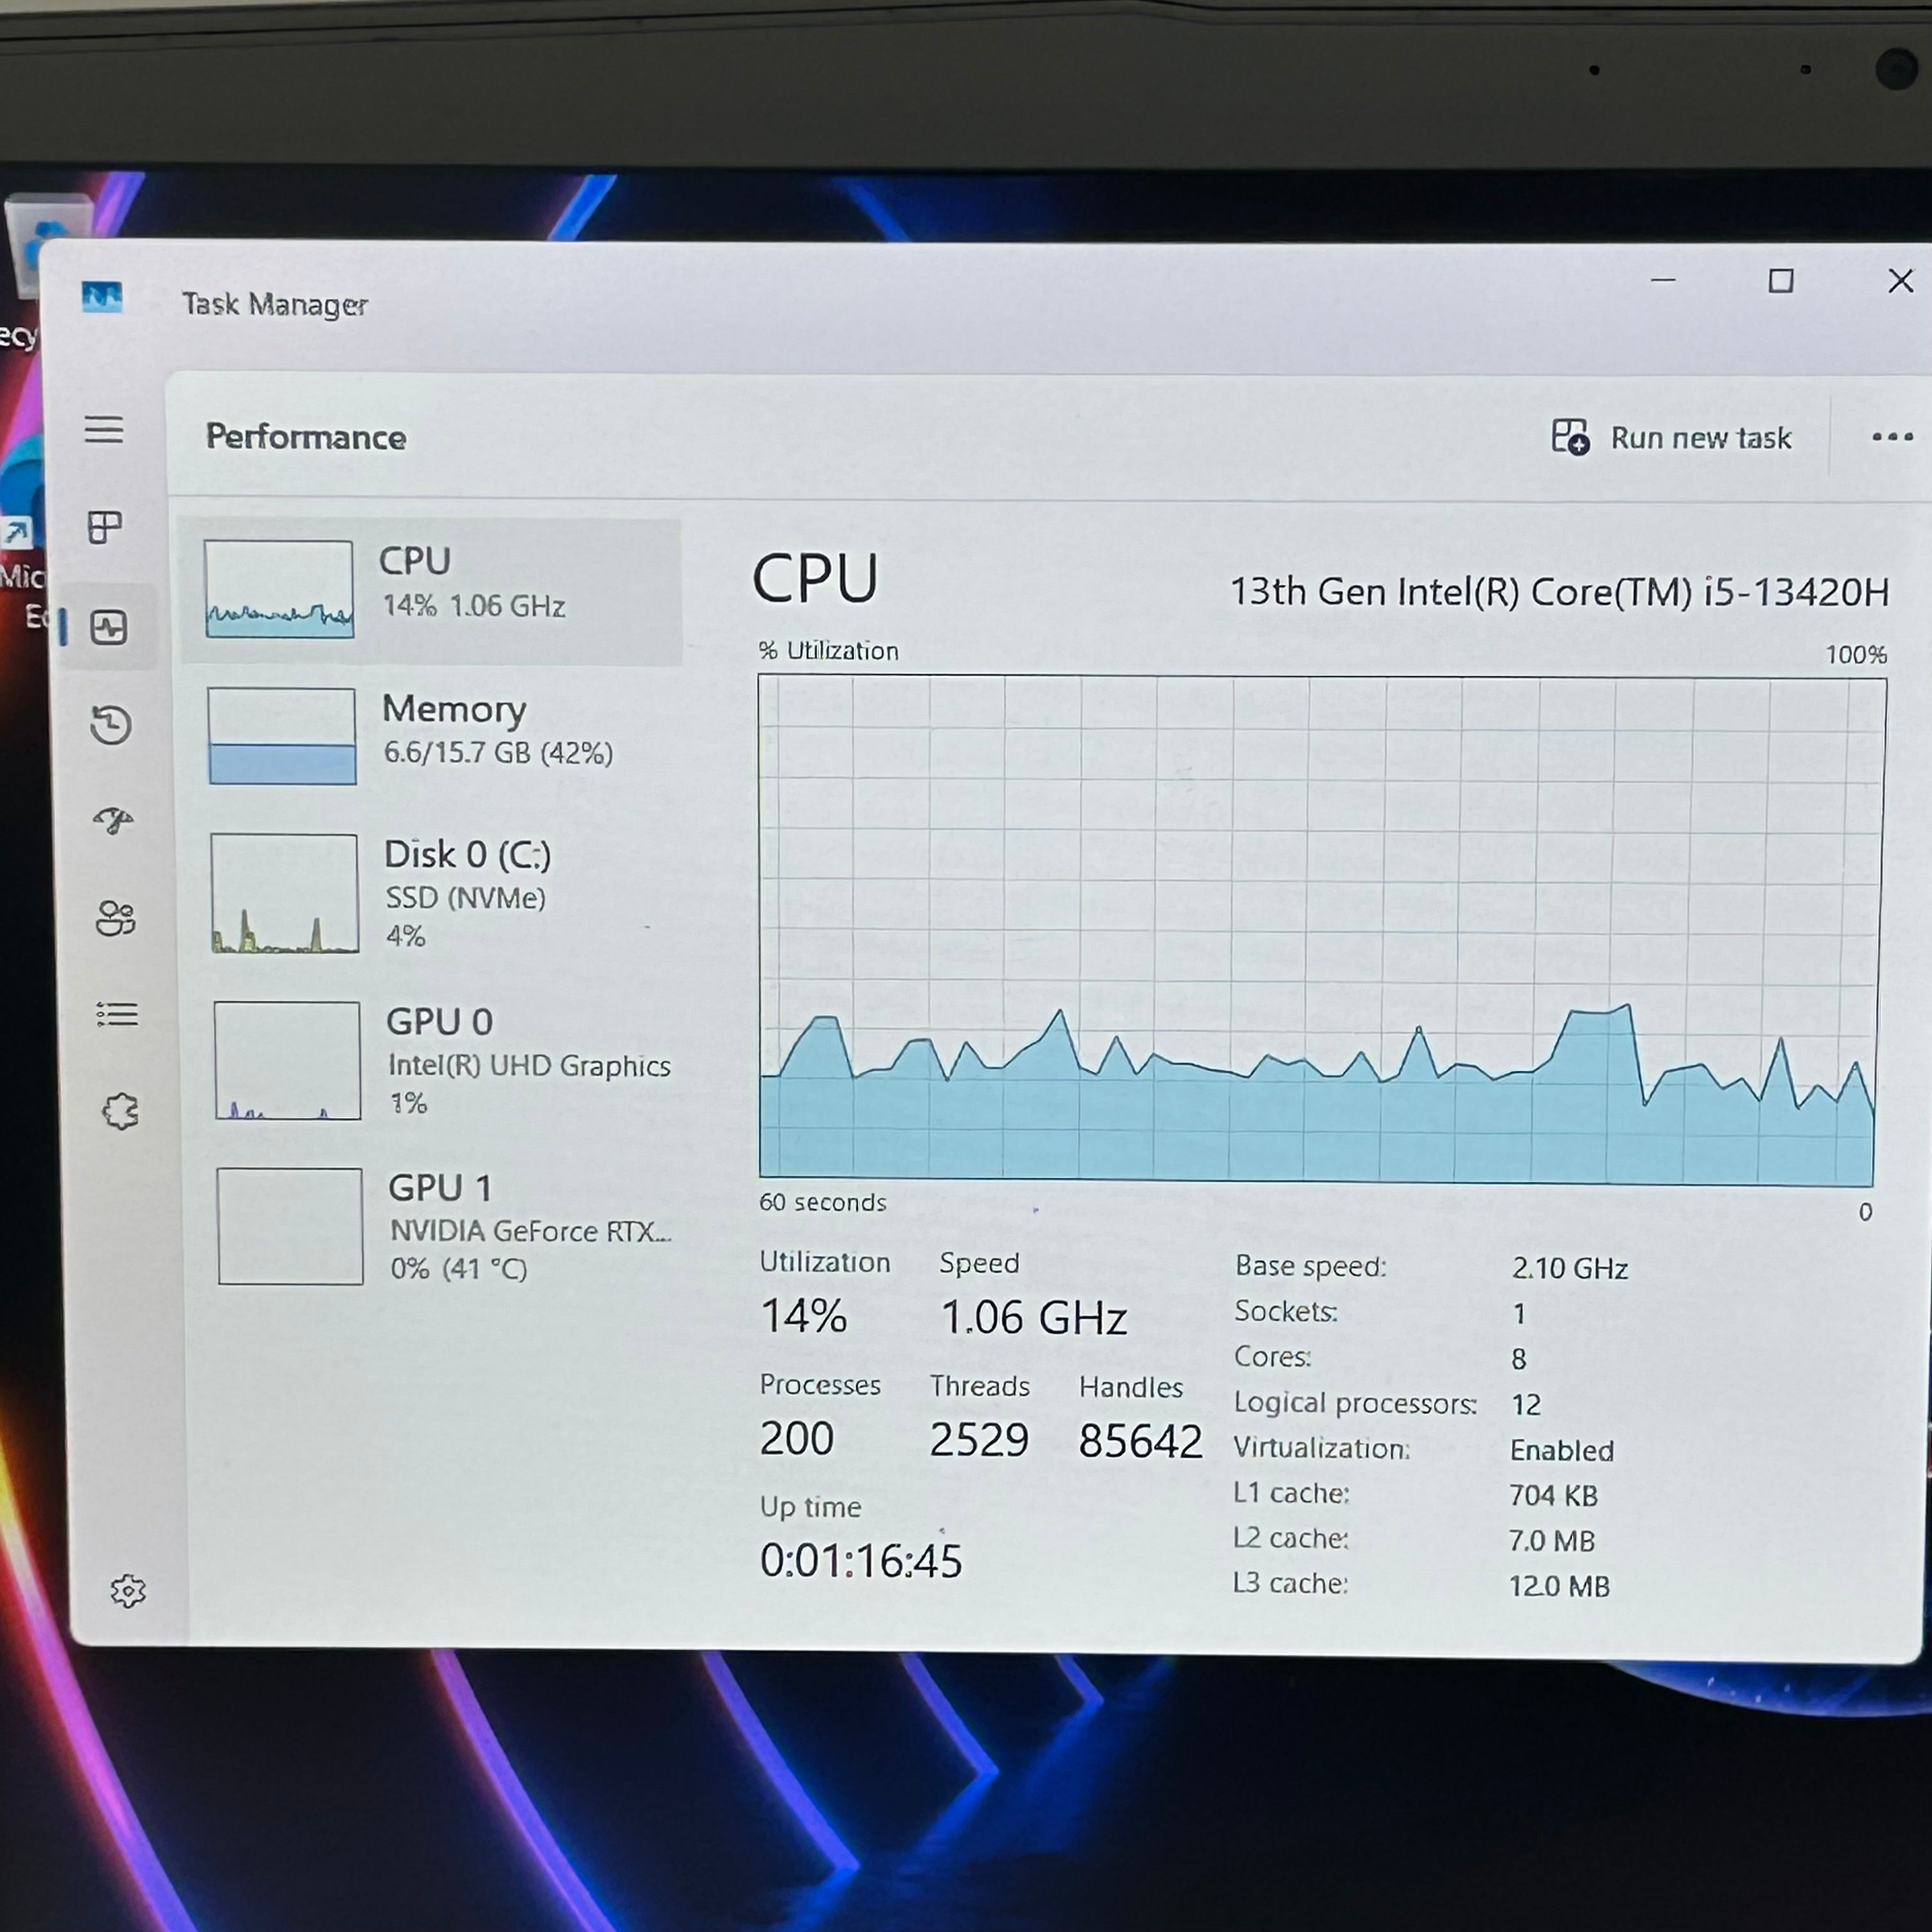This screenshot has height=1932, width=1932.
Task: Click the Memory usage thumbnail
Action: click(282, 736)
